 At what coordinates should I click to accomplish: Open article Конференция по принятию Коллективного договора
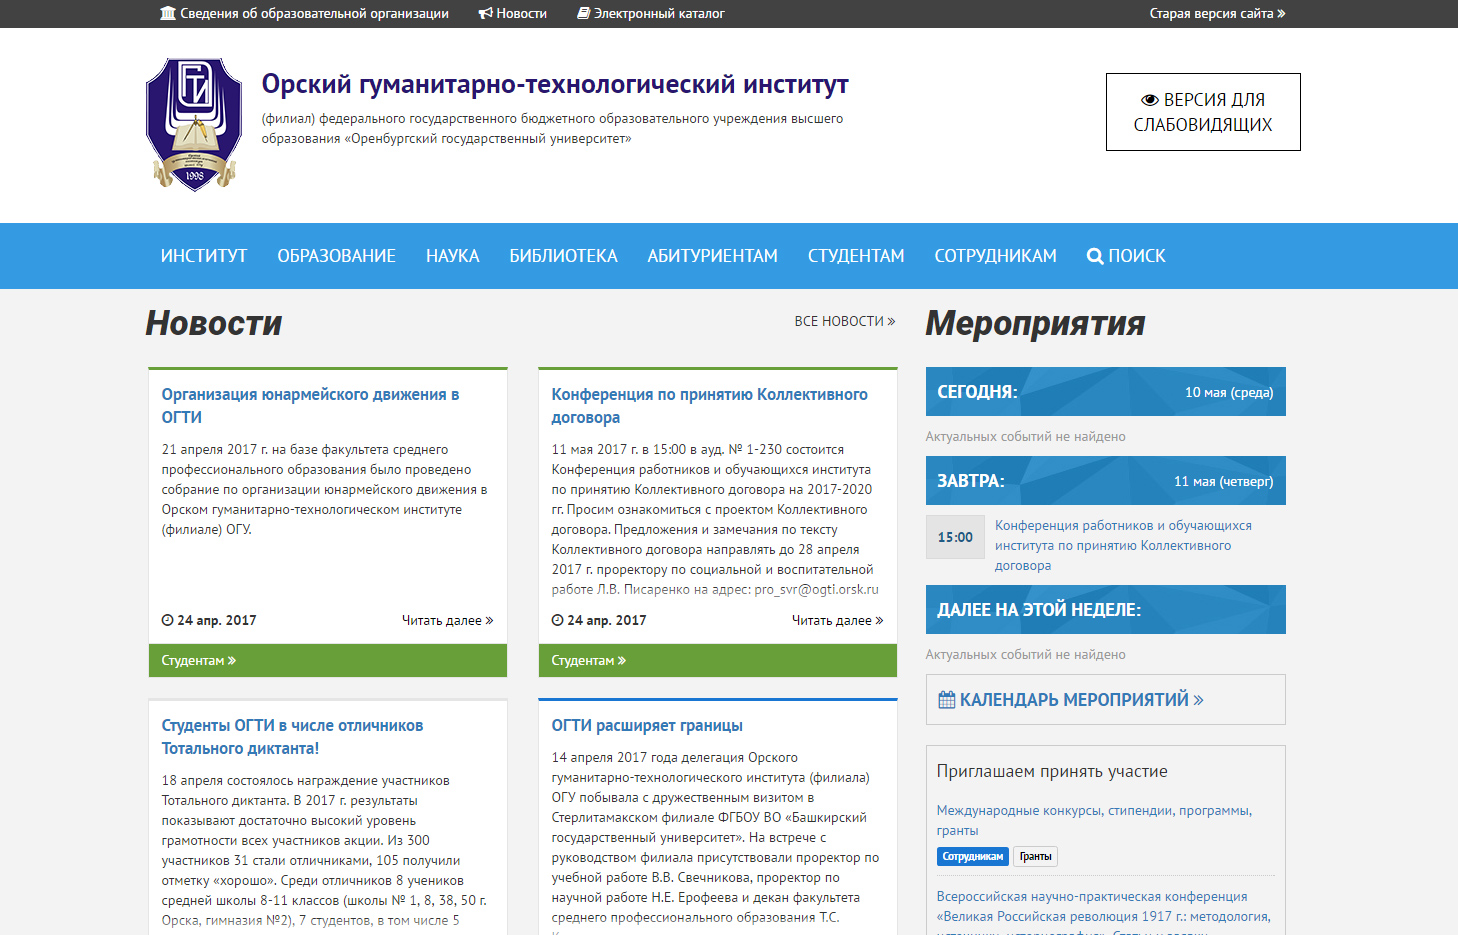point(709,406)
